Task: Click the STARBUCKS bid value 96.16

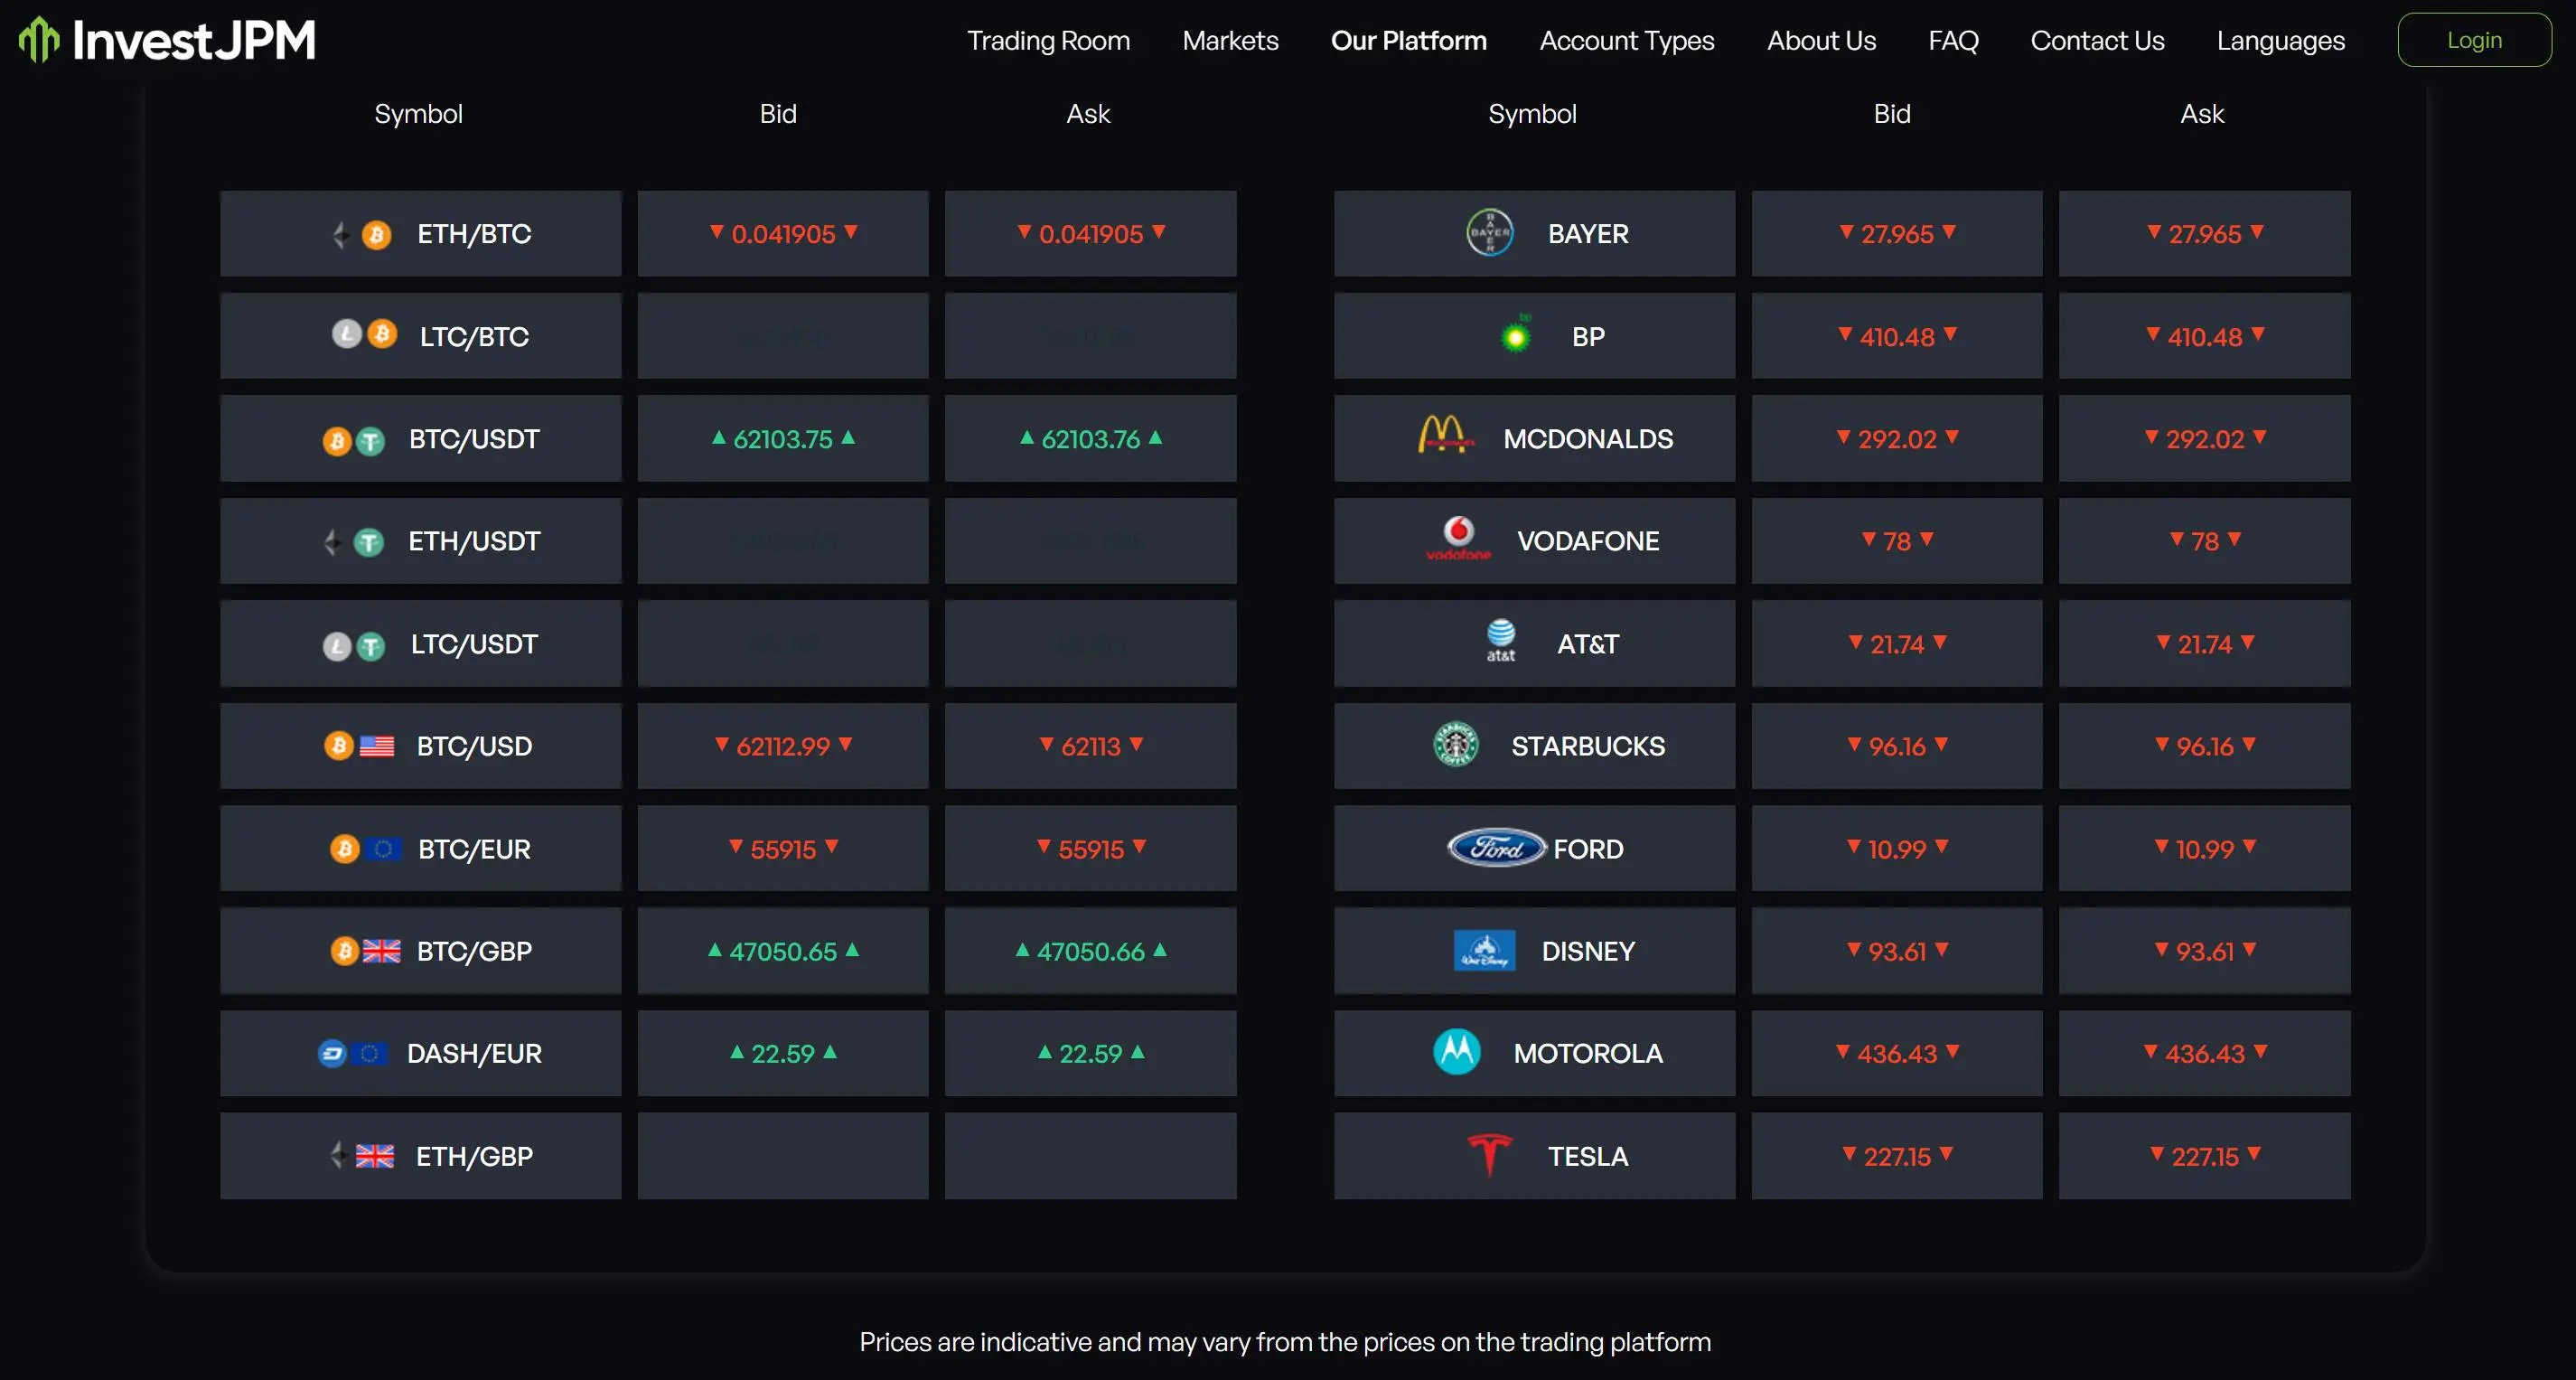Action: tap(1896, 746)
